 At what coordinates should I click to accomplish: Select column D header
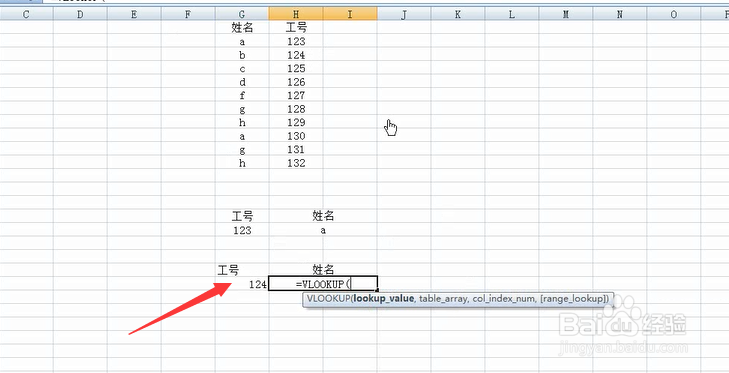coord(80,14)
